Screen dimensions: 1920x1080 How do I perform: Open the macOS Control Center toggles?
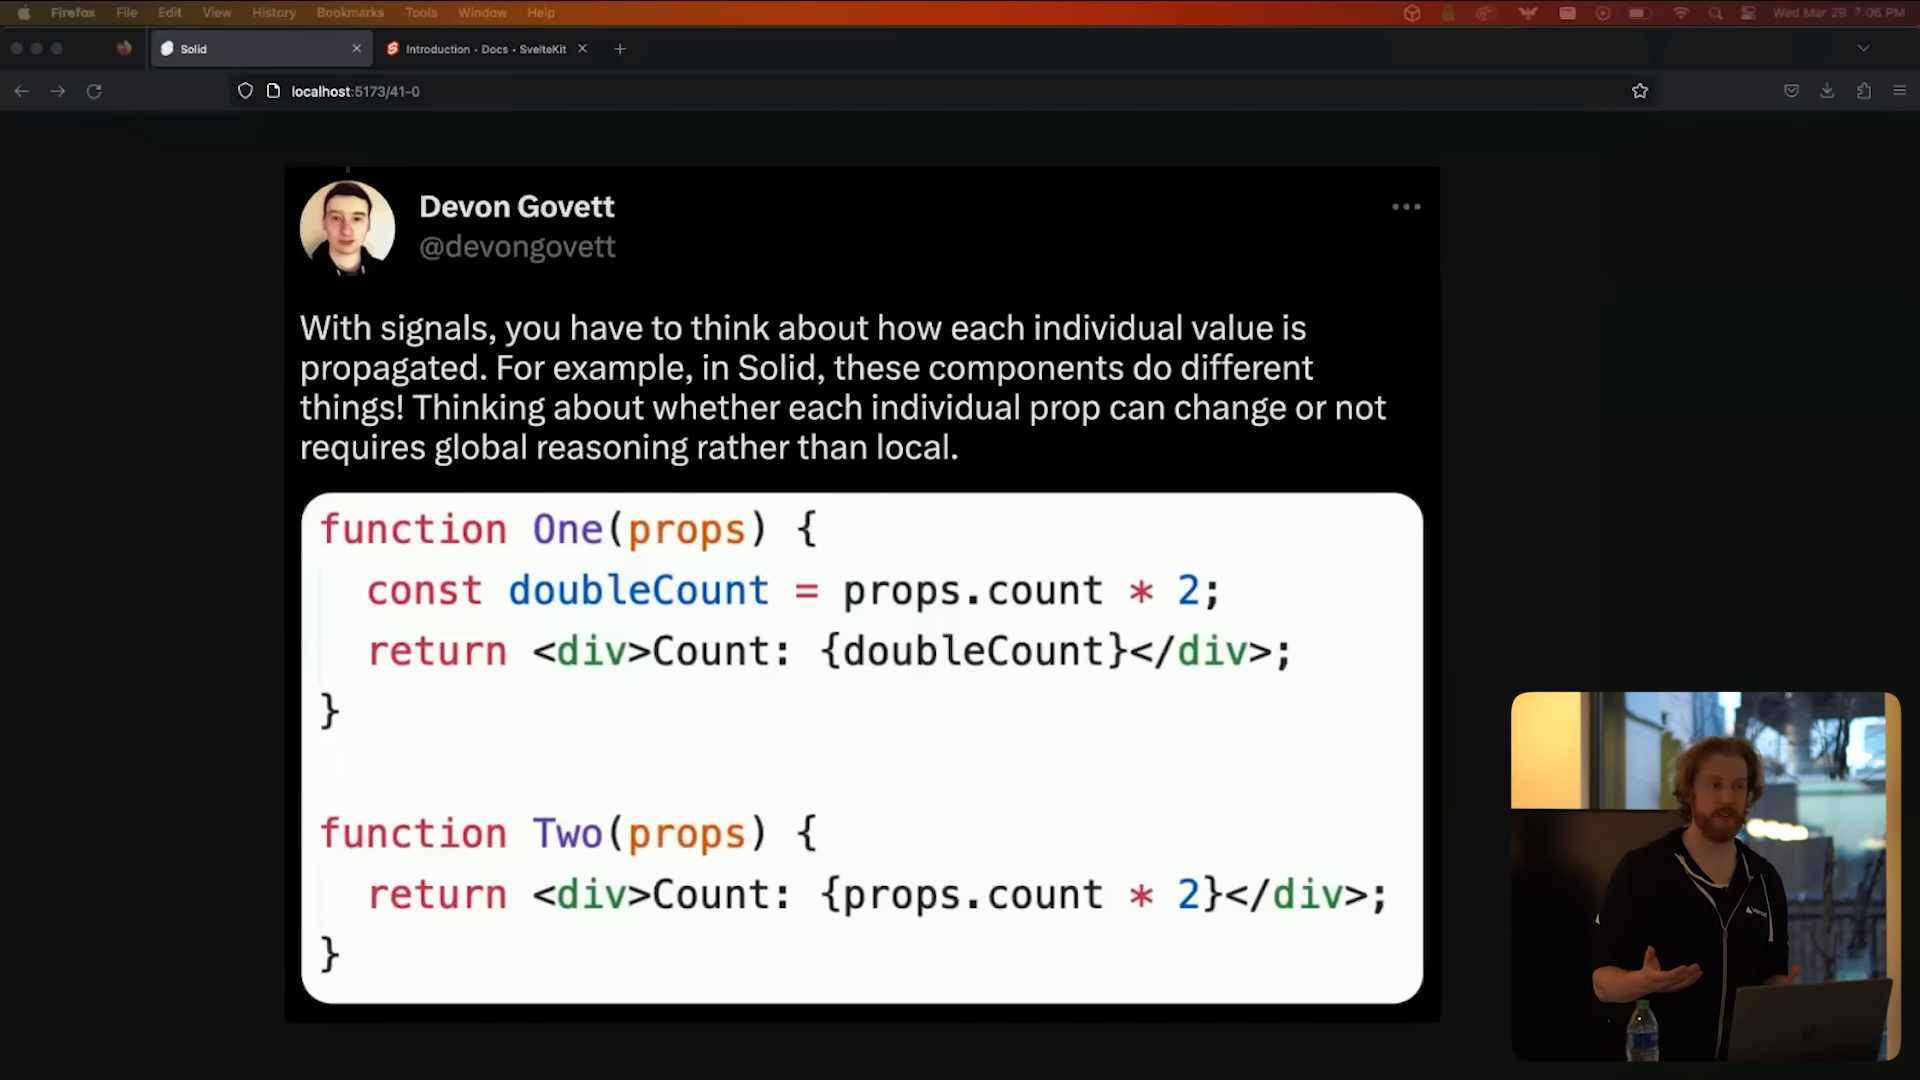click(x=1748, y=13)
